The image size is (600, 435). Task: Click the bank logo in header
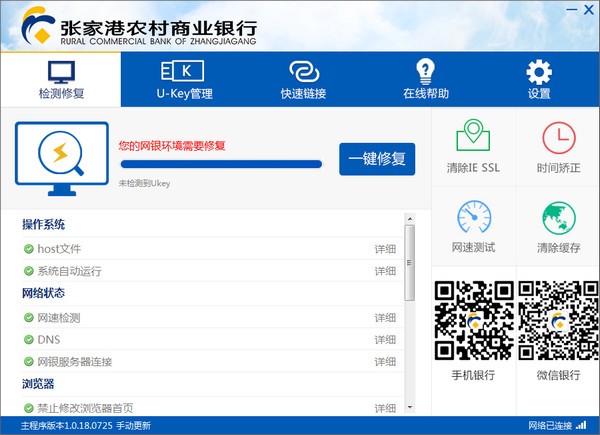[x=38, y=25]
